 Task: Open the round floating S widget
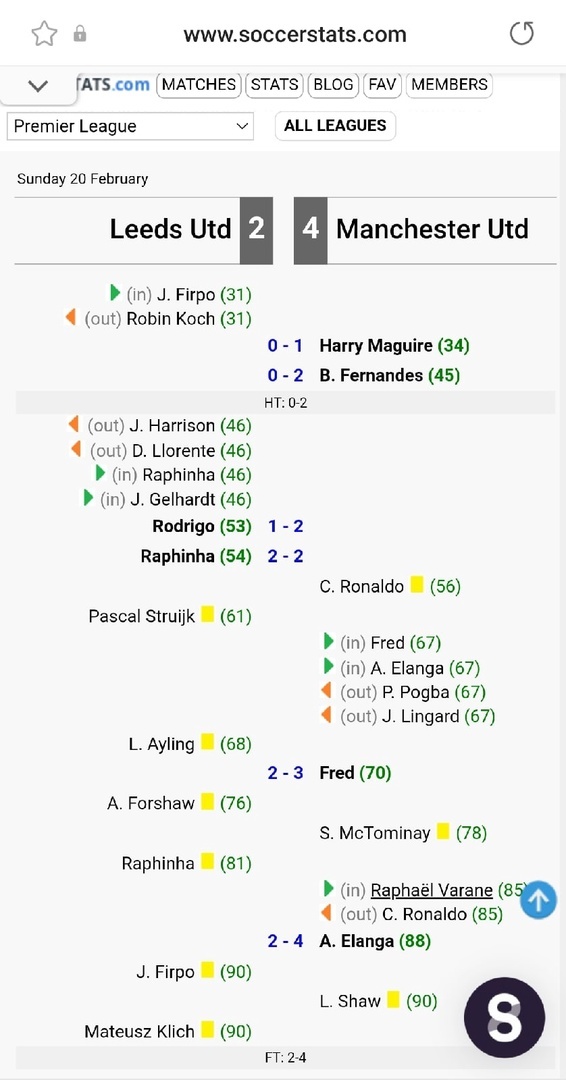coord(505,1018)
